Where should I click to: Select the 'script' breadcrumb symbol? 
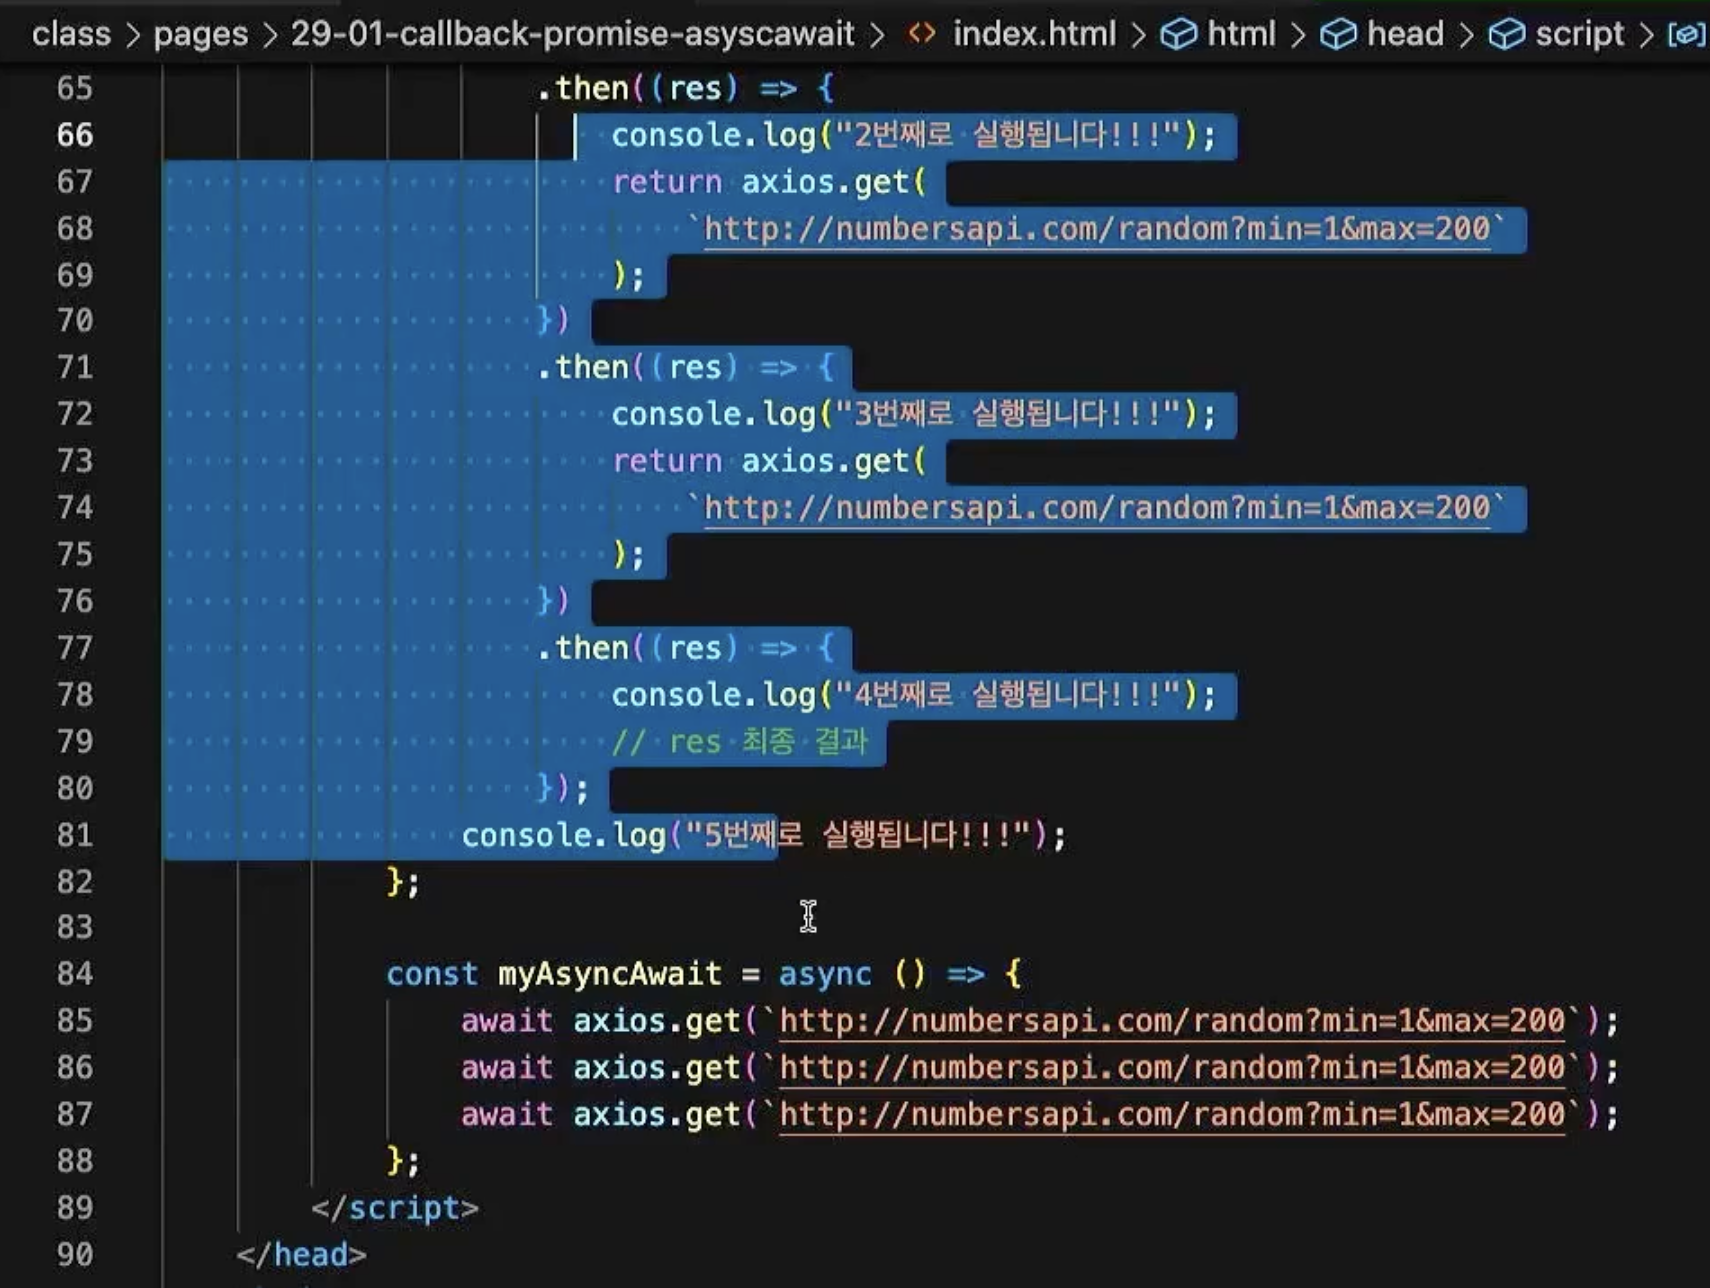[1579, 34]
